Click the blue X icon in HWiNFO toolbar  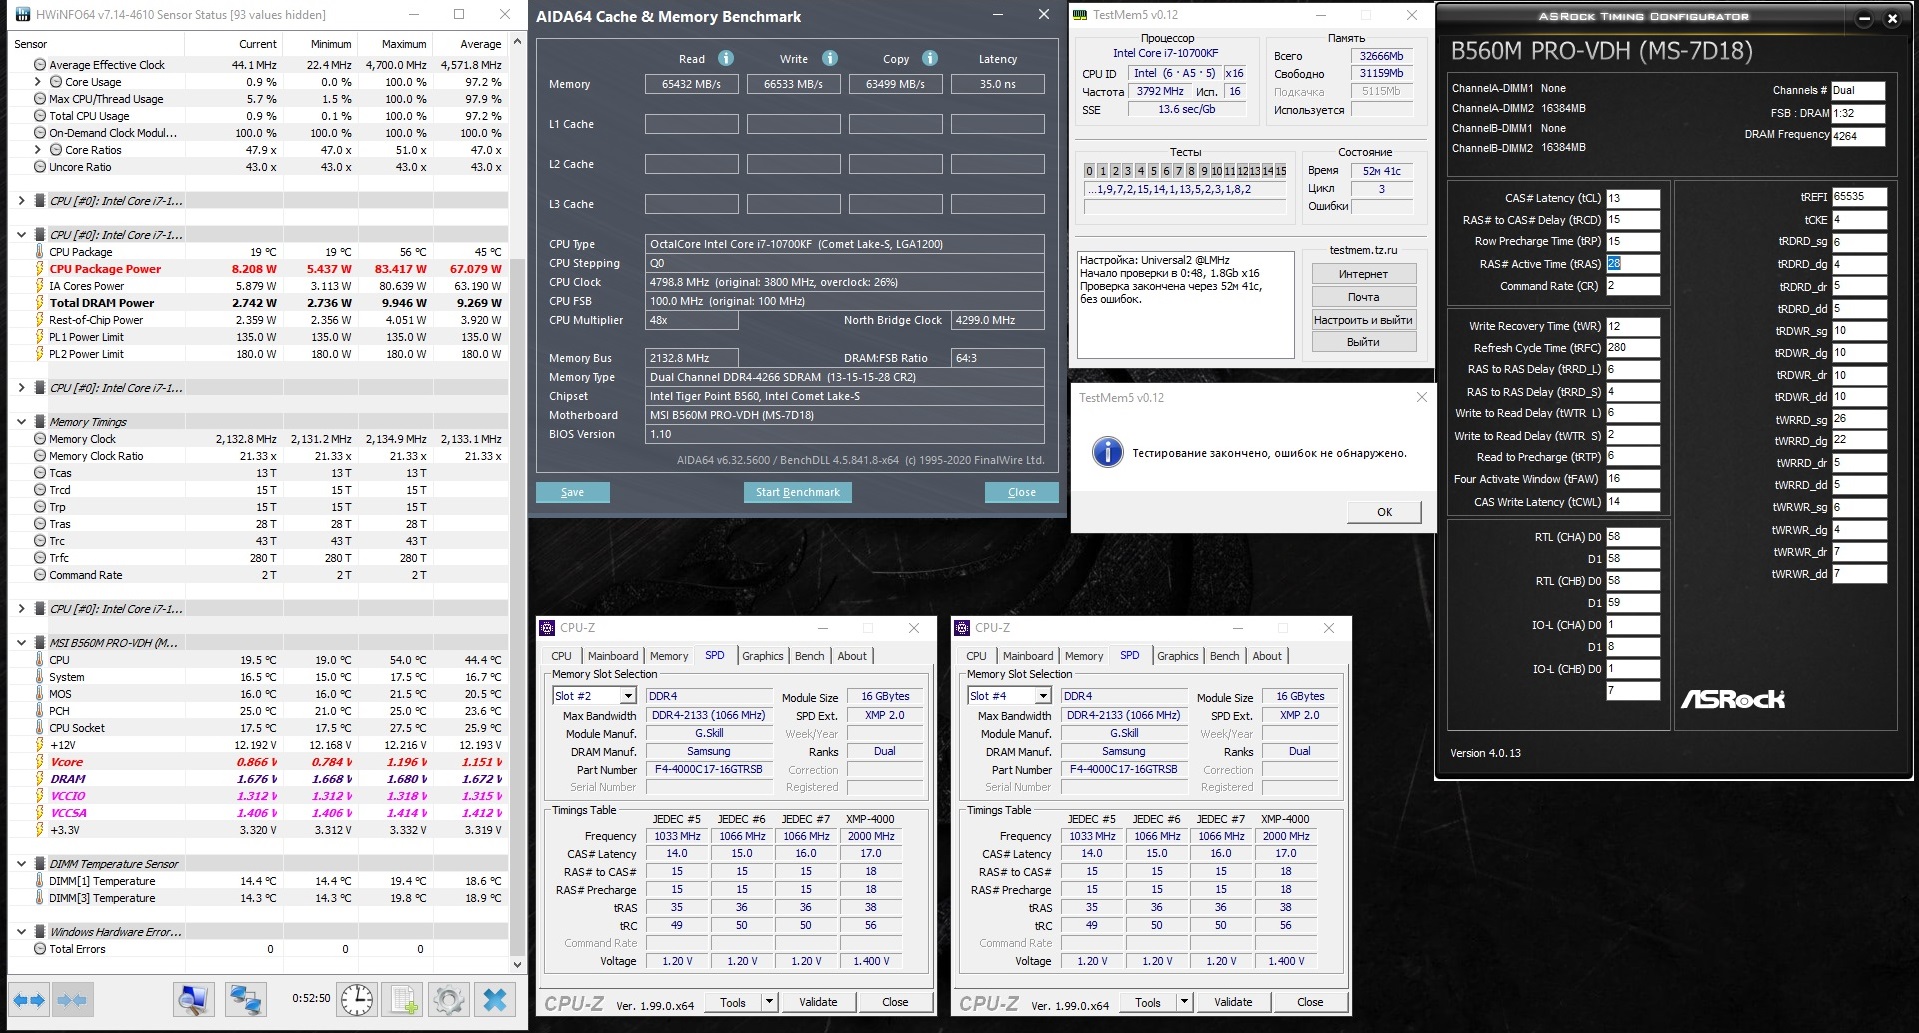(495, 999)
